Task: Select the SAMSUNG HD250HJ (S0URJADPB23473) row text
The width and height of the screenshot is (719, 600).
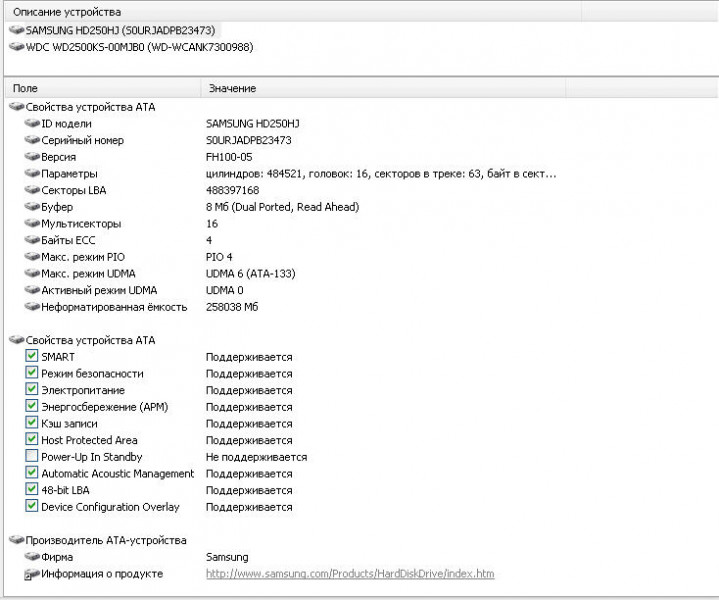Action: [x=120, y=30]
